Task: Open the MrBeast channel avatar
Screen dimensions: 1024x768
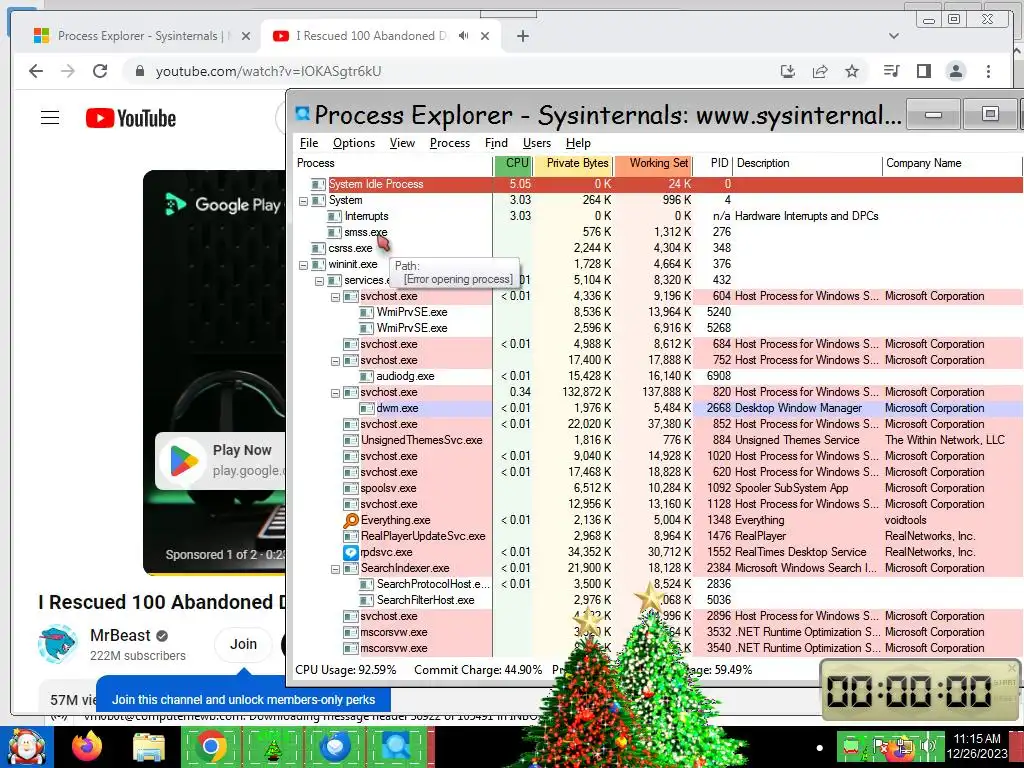Action: (57, 644)
